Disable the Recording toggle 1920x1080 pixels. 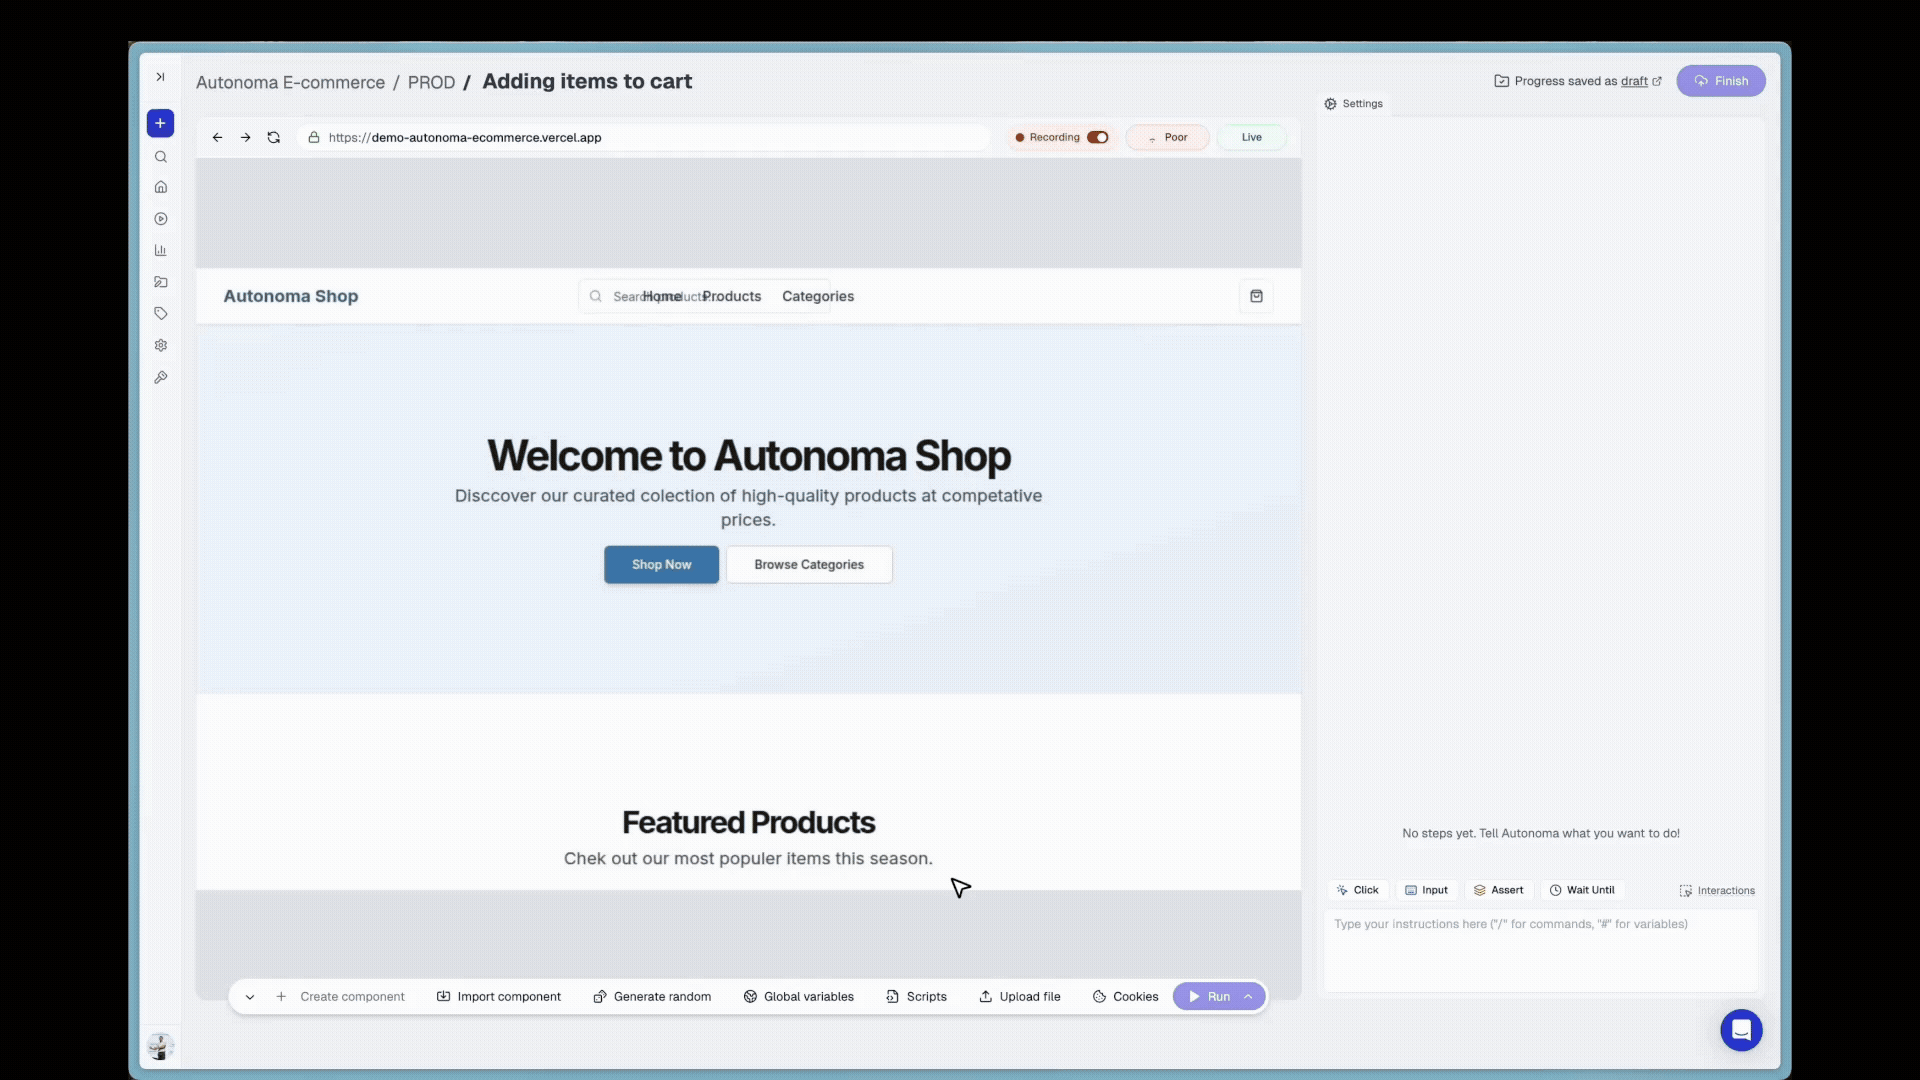point(1097,137)
